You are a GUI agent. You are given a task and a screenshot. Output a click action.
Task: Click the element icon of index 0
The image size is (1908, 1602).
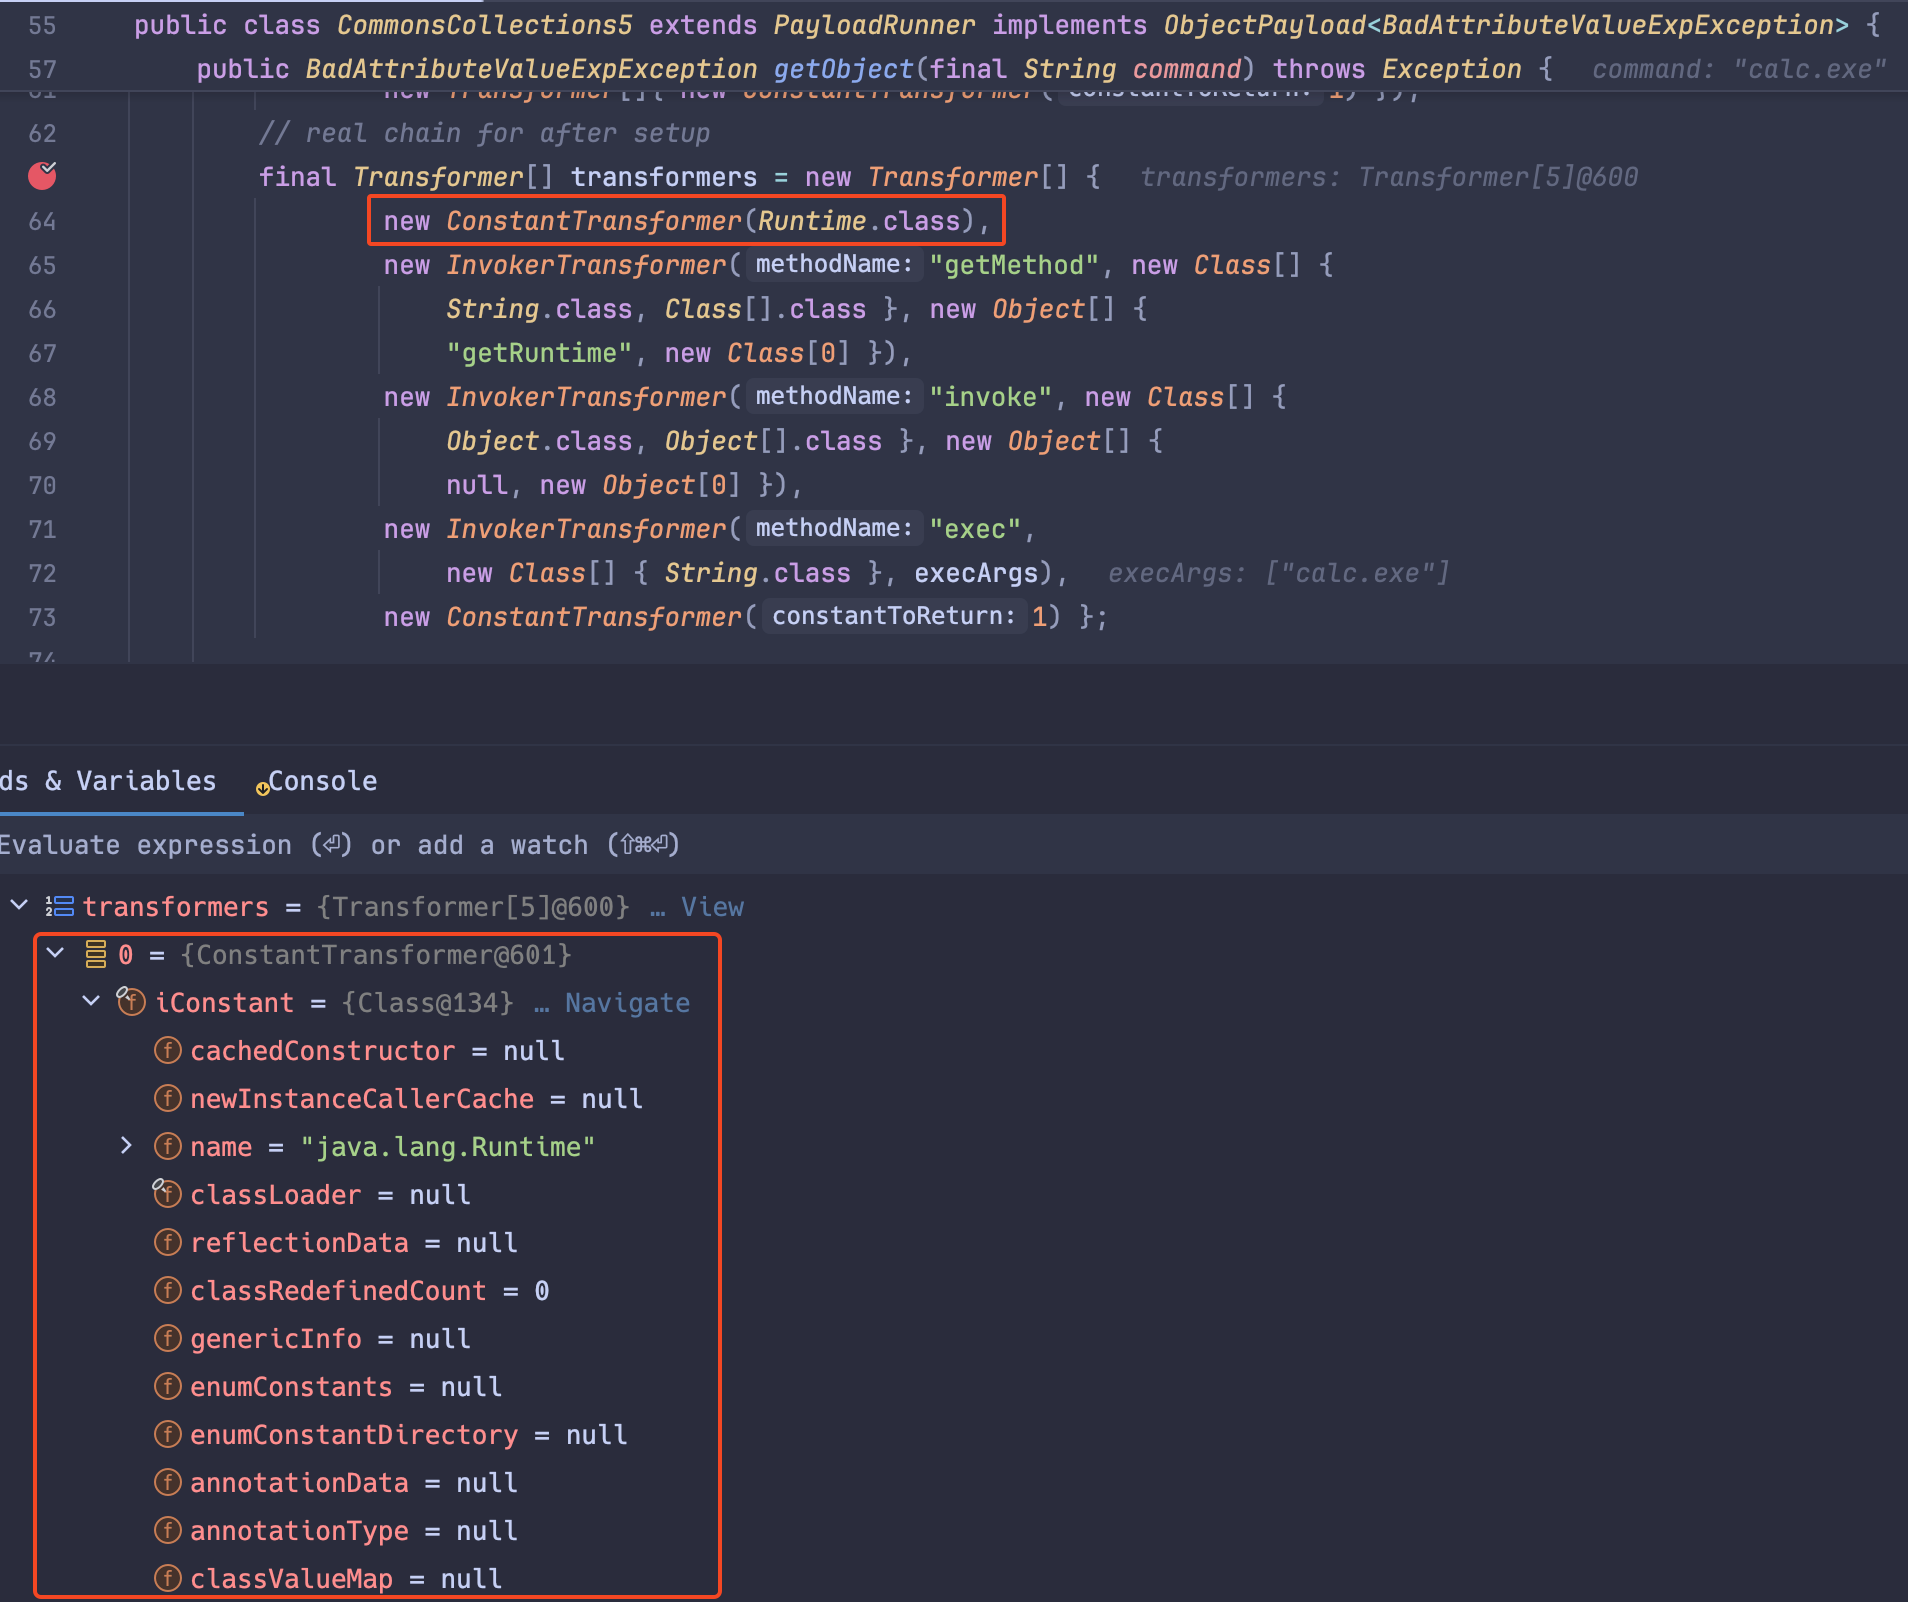(x=96, y=955)
